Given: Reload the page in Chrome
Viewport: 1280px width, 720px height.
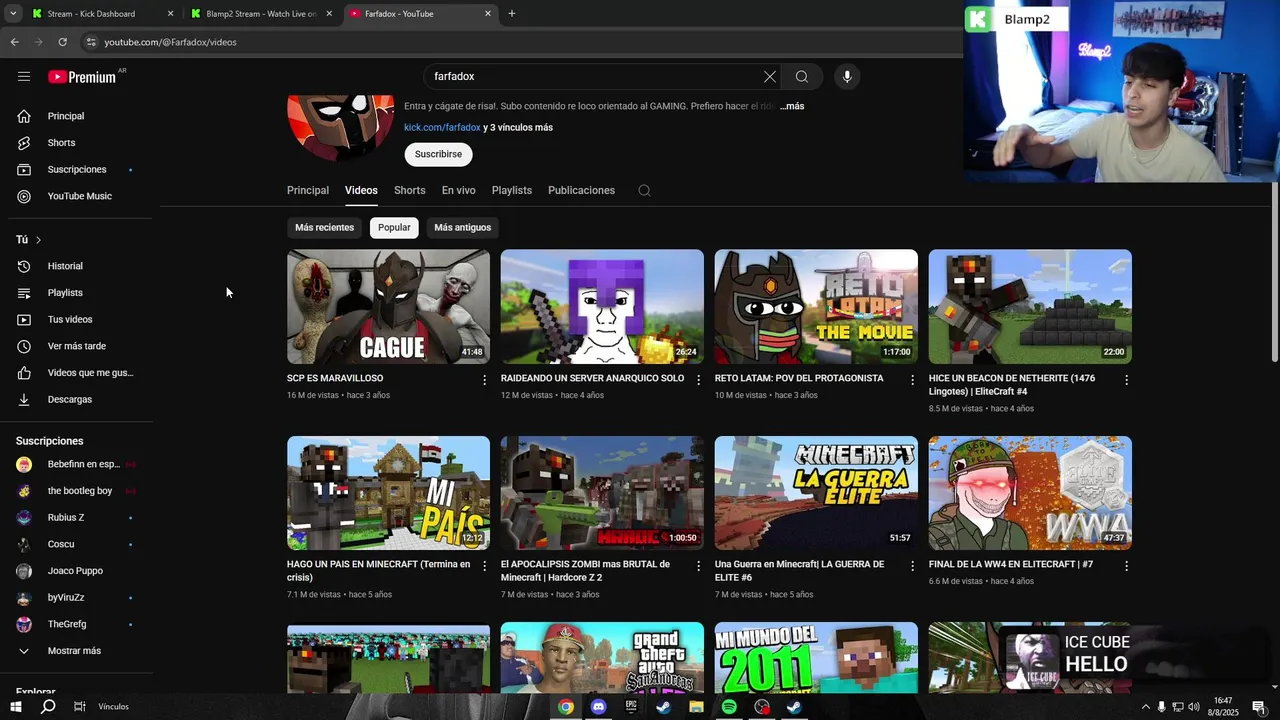Looking at the screenshot, I should point(62,42).
